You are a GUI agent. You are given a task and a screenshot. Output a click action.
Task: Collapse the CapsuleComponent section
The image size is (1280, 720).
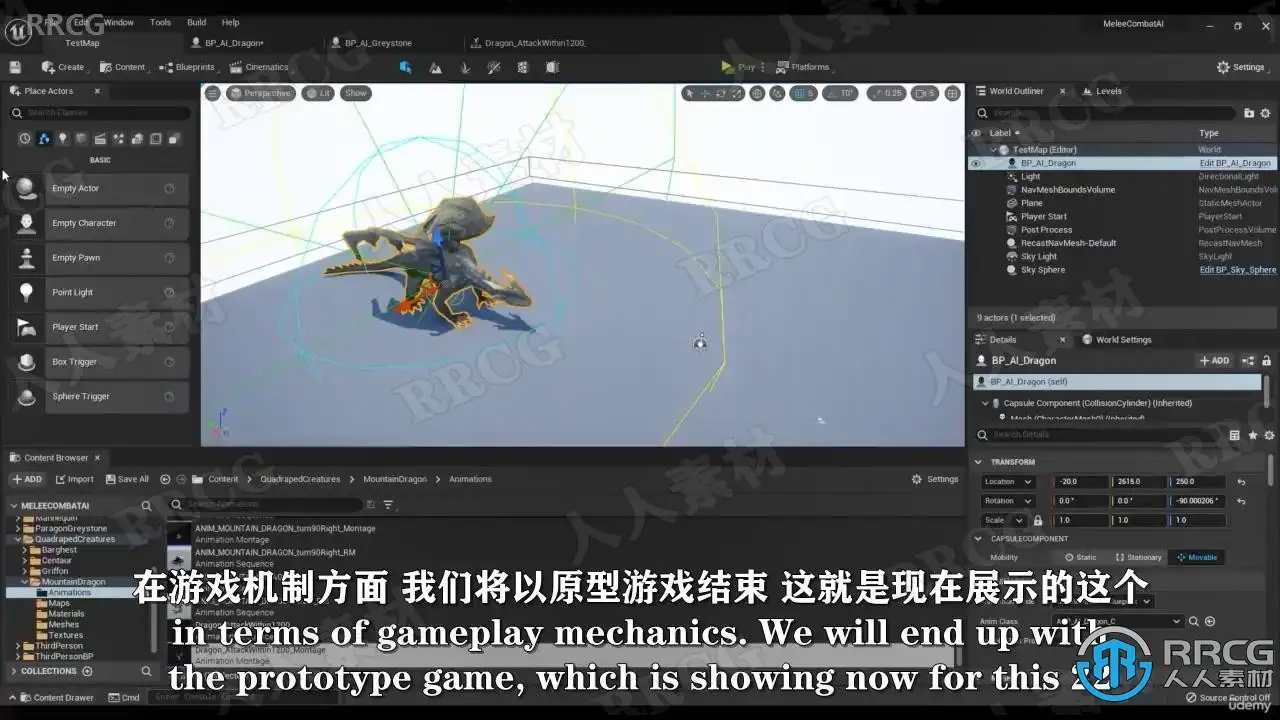click(978, 539)
